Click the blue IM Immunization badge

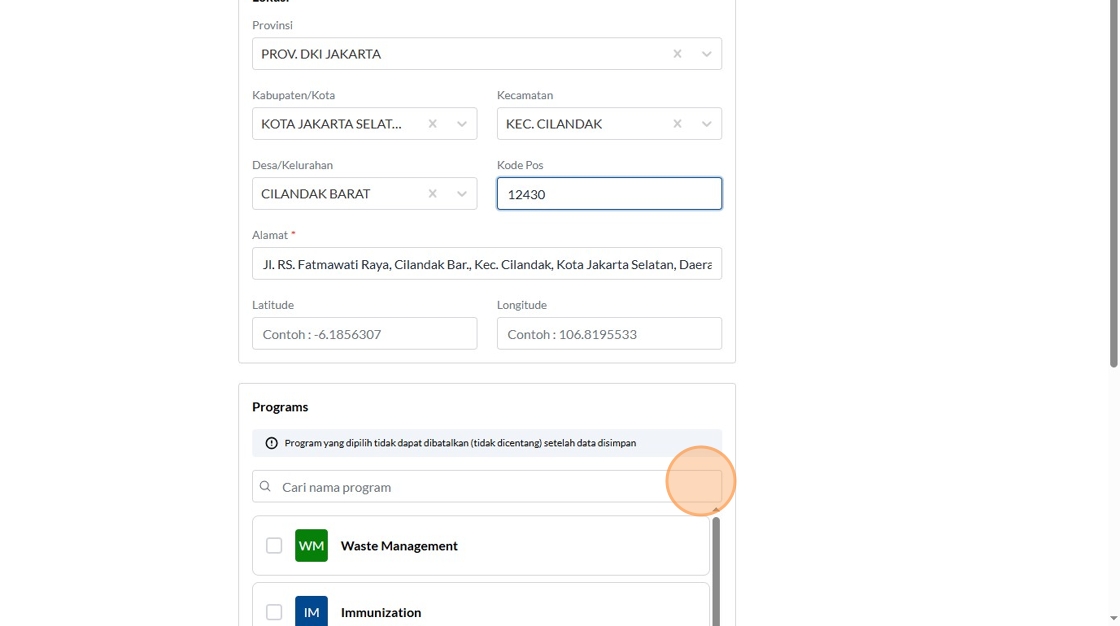311,612
